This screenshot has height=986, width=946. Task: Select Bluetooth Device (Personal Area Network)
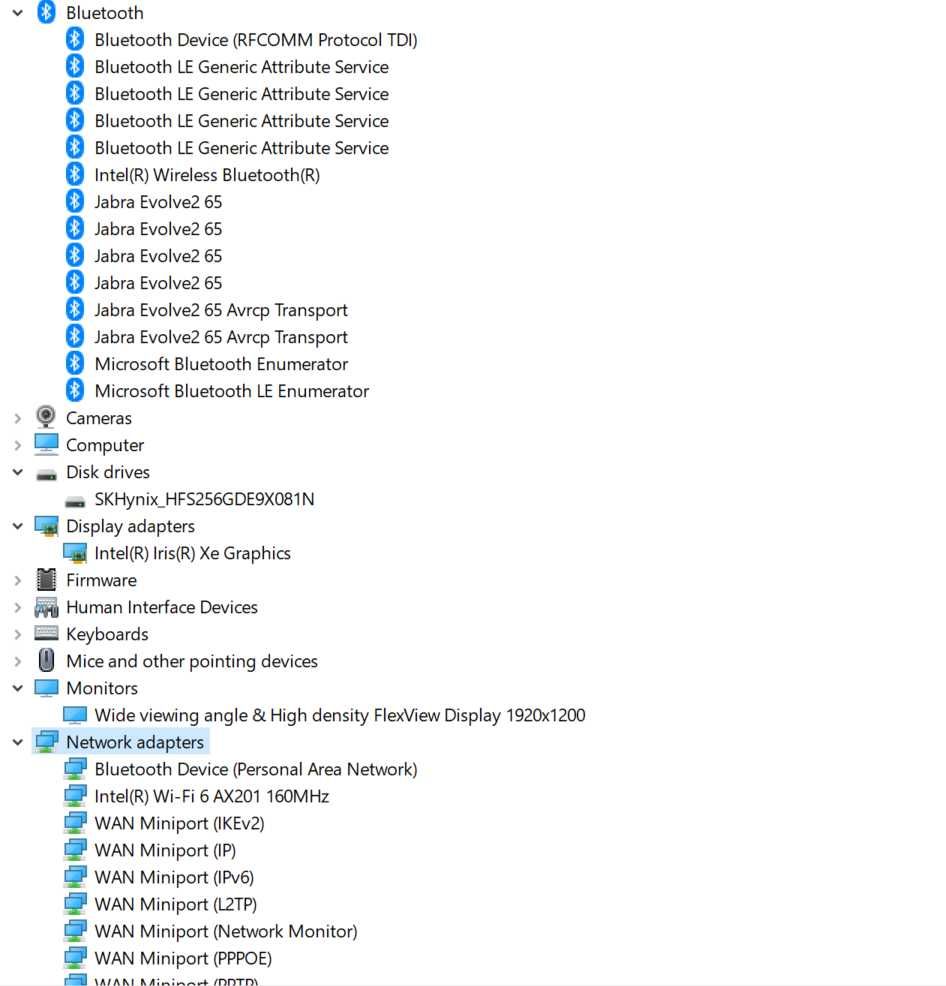point(256,770)
